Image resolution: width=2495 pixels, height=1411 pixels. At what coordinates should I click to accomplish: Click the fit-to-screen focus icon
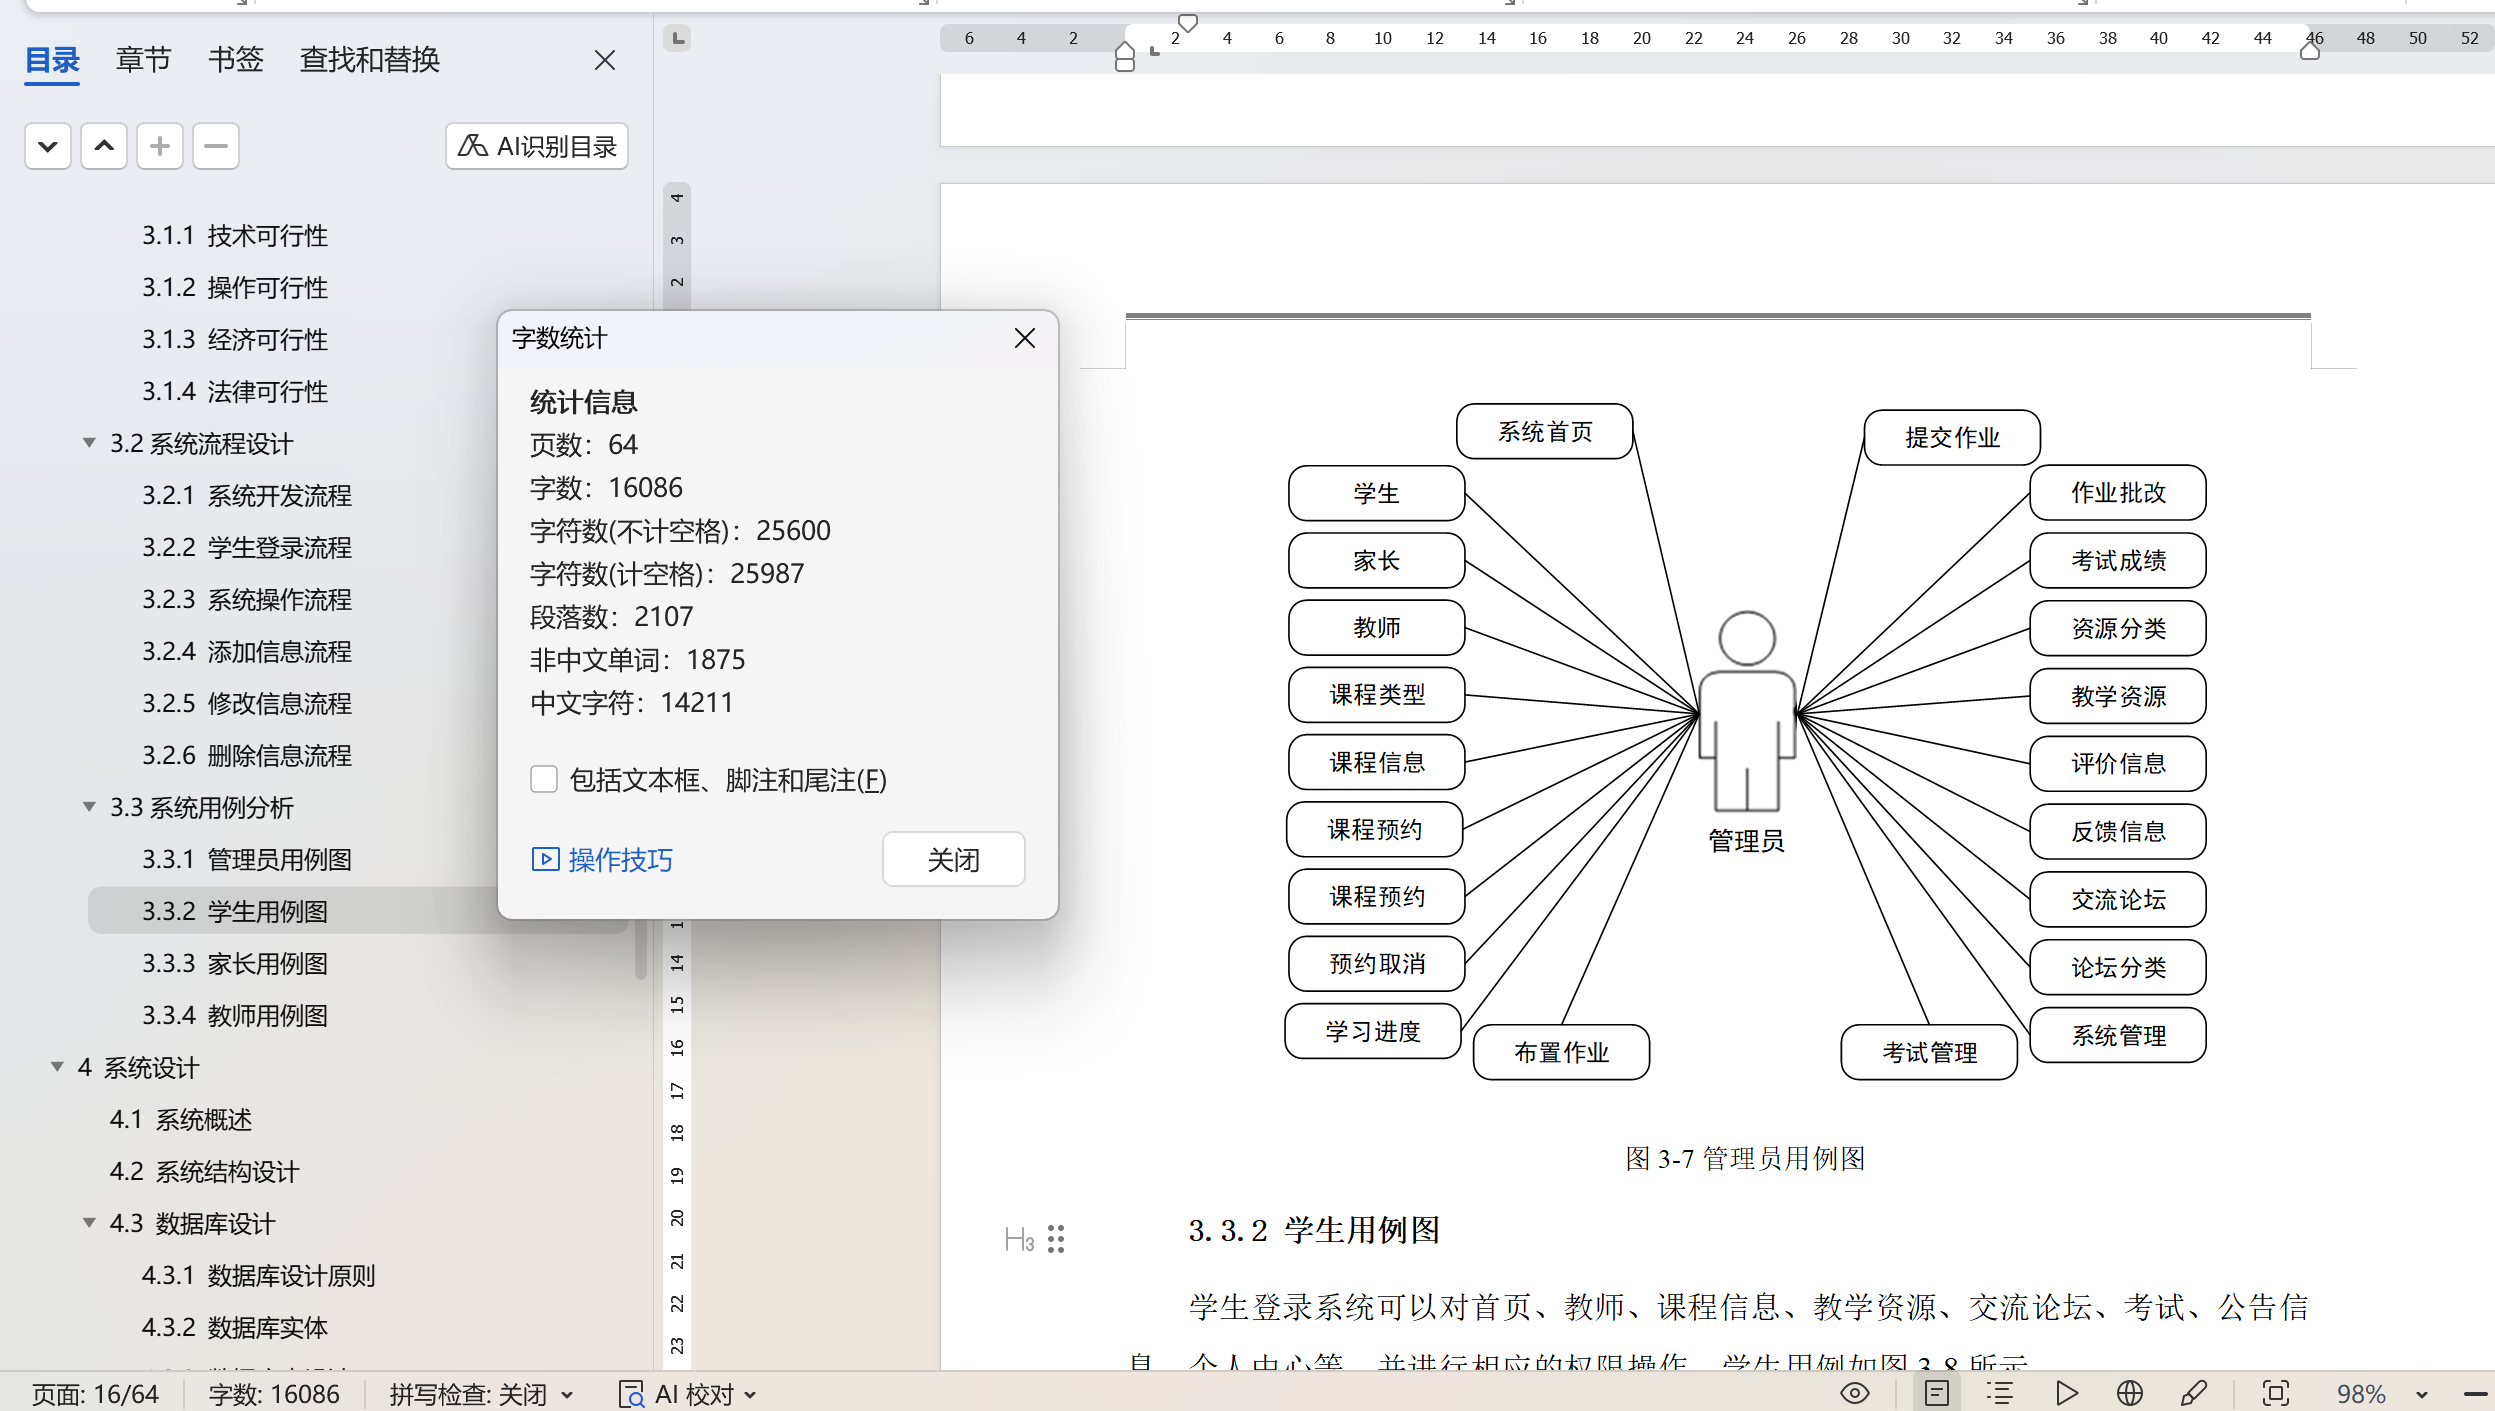tap(2275, 1393)
